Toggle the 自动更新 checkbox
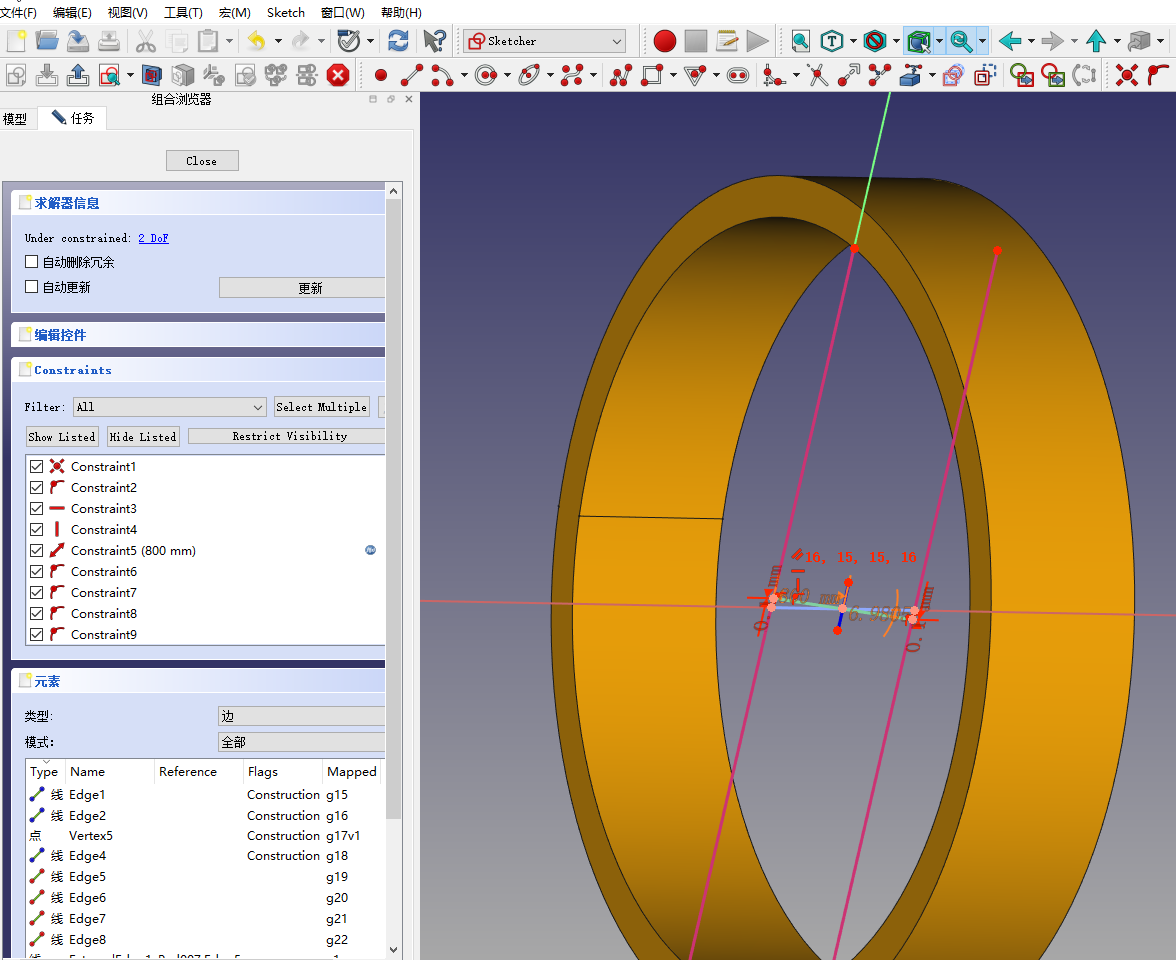Image resolution: width=1176 pixels, height=960 pixels. click(x=32, y=286)
